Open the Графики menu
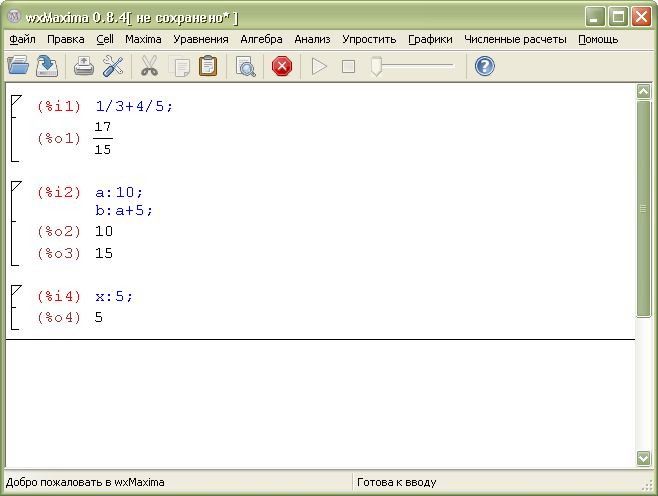 430,39
